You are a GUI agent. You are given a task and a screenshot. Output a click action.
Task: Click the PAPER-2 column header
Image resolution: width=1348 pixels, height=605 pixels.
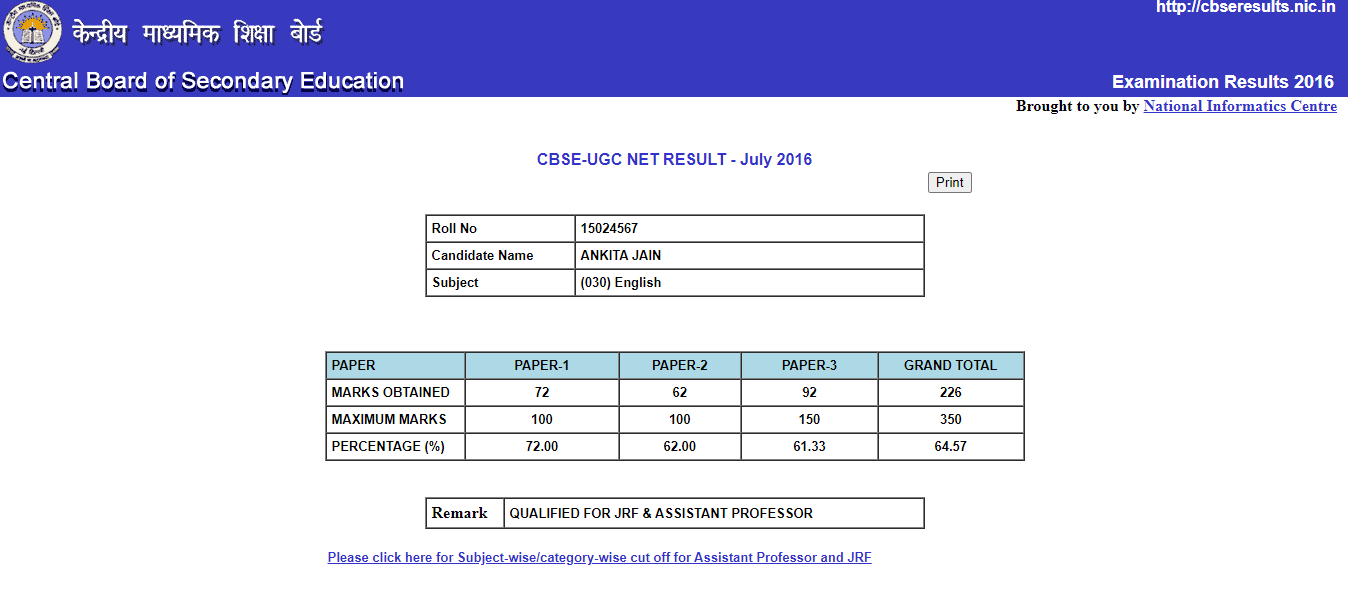[680, 366]
